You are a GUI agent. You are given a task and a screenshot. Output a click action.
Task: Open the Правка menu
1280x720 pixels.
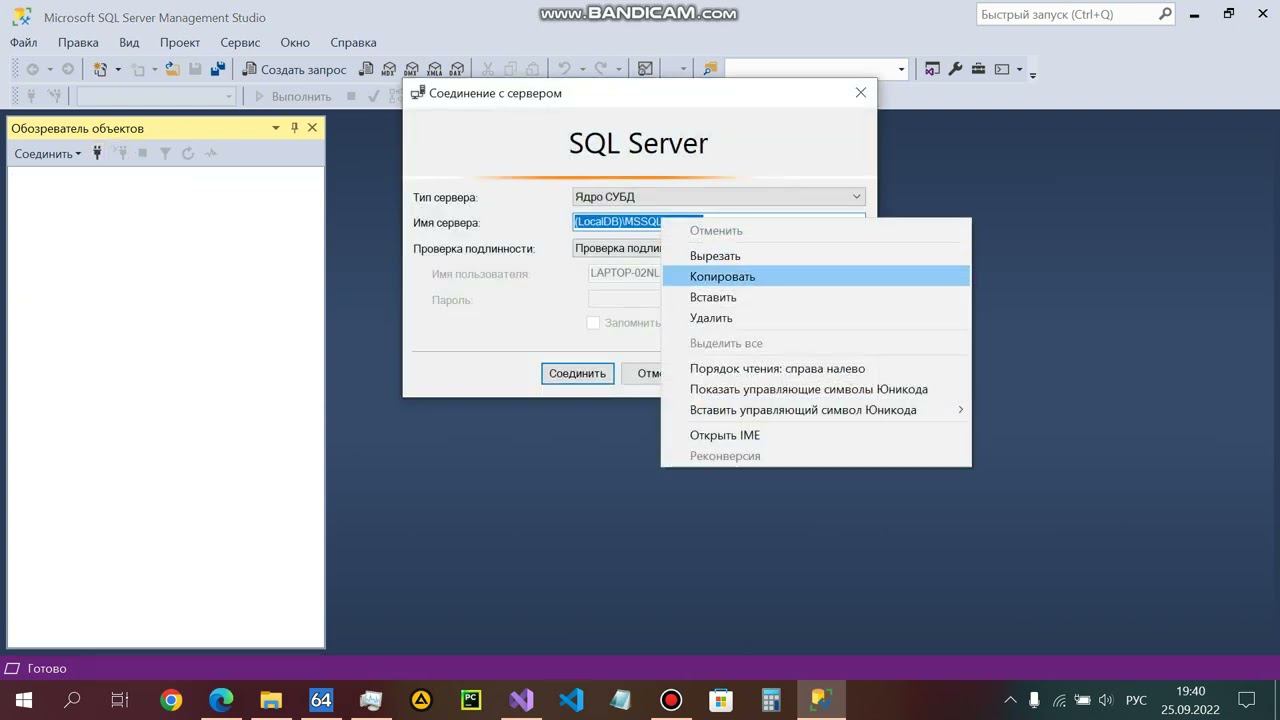click(78, 42)
